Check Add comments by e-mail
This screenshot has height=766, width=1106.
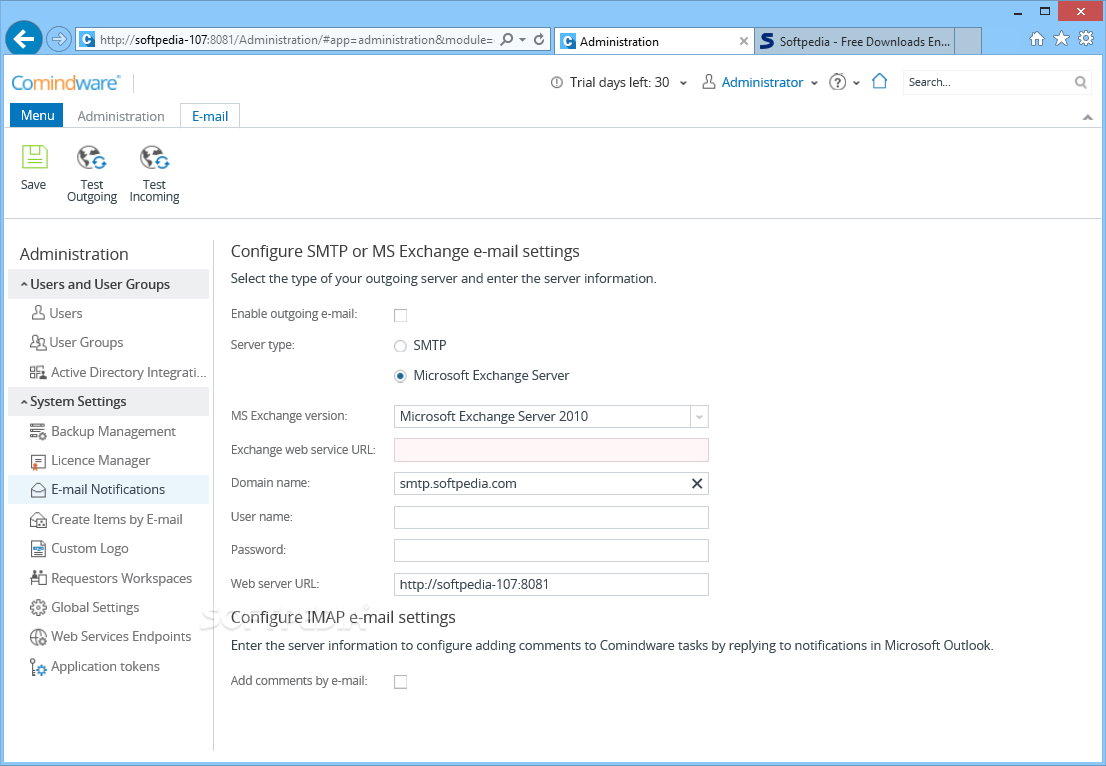click(400, 681)
